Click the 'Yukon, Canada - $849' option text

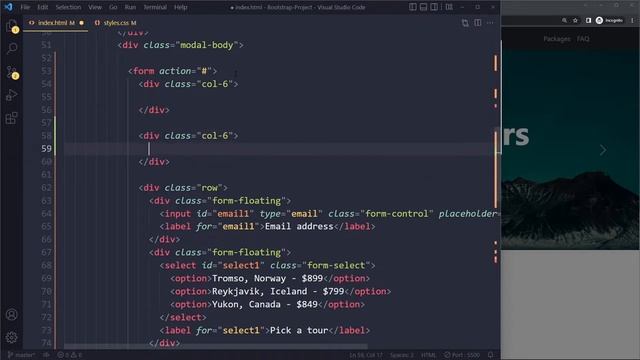click(x=264, y=304)
